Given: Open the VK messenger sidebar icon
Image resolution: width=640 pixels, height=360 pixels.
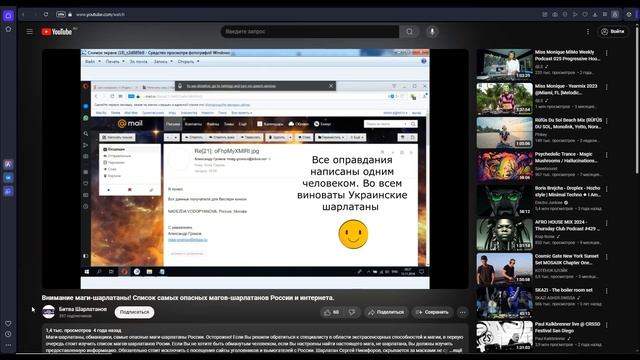Looking at the screenshot, I should [x=8, y=178].
